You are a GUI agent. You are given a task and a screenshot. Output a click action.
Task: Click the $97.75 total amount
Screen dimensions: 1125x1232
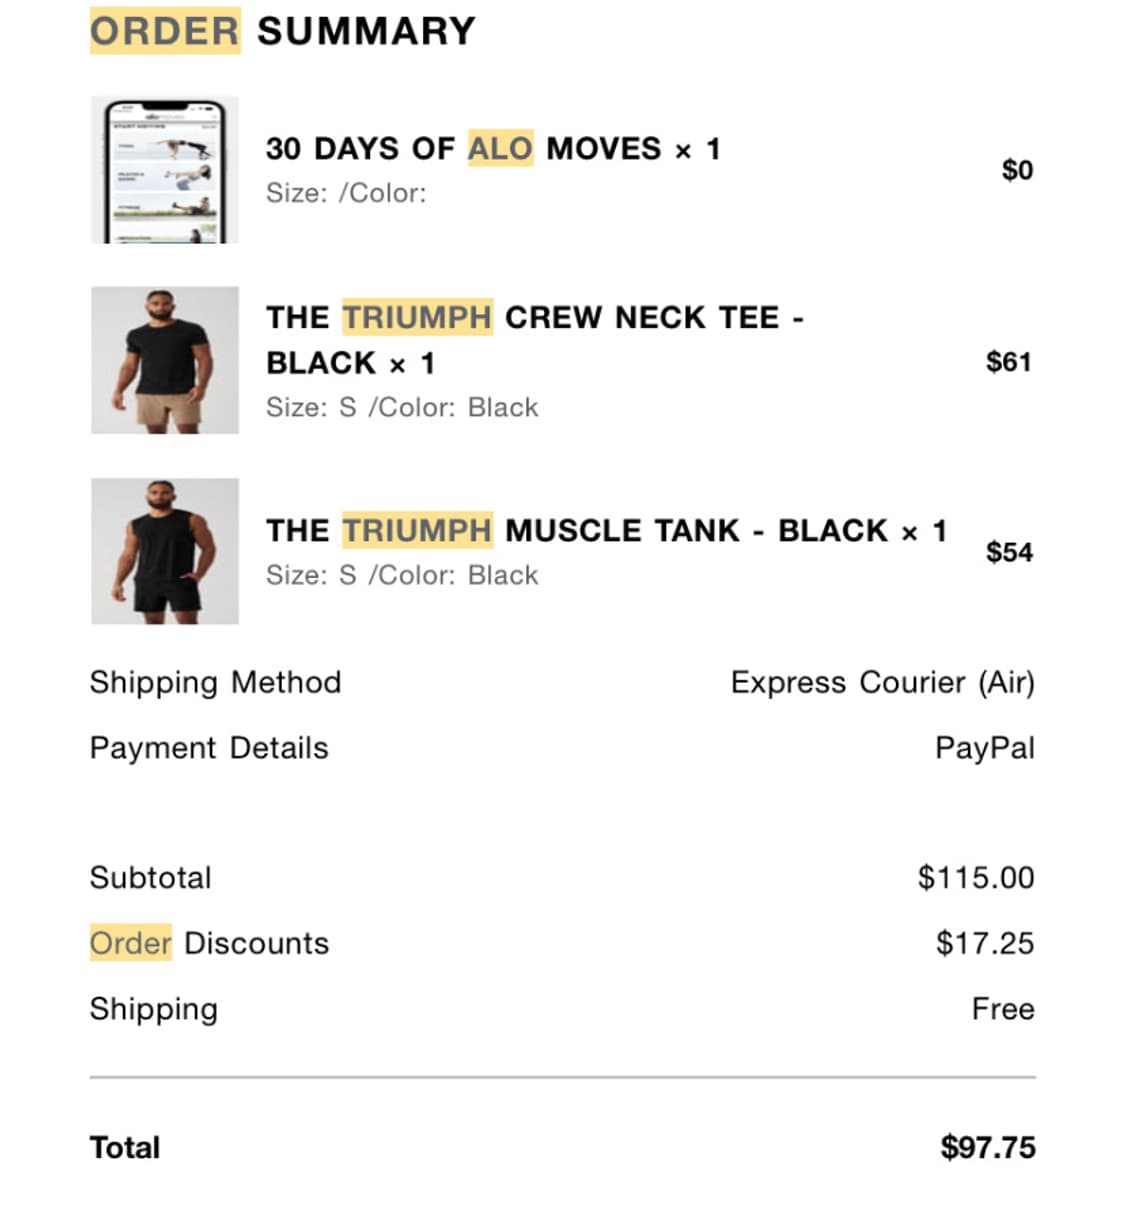(x=987, y=1147)
